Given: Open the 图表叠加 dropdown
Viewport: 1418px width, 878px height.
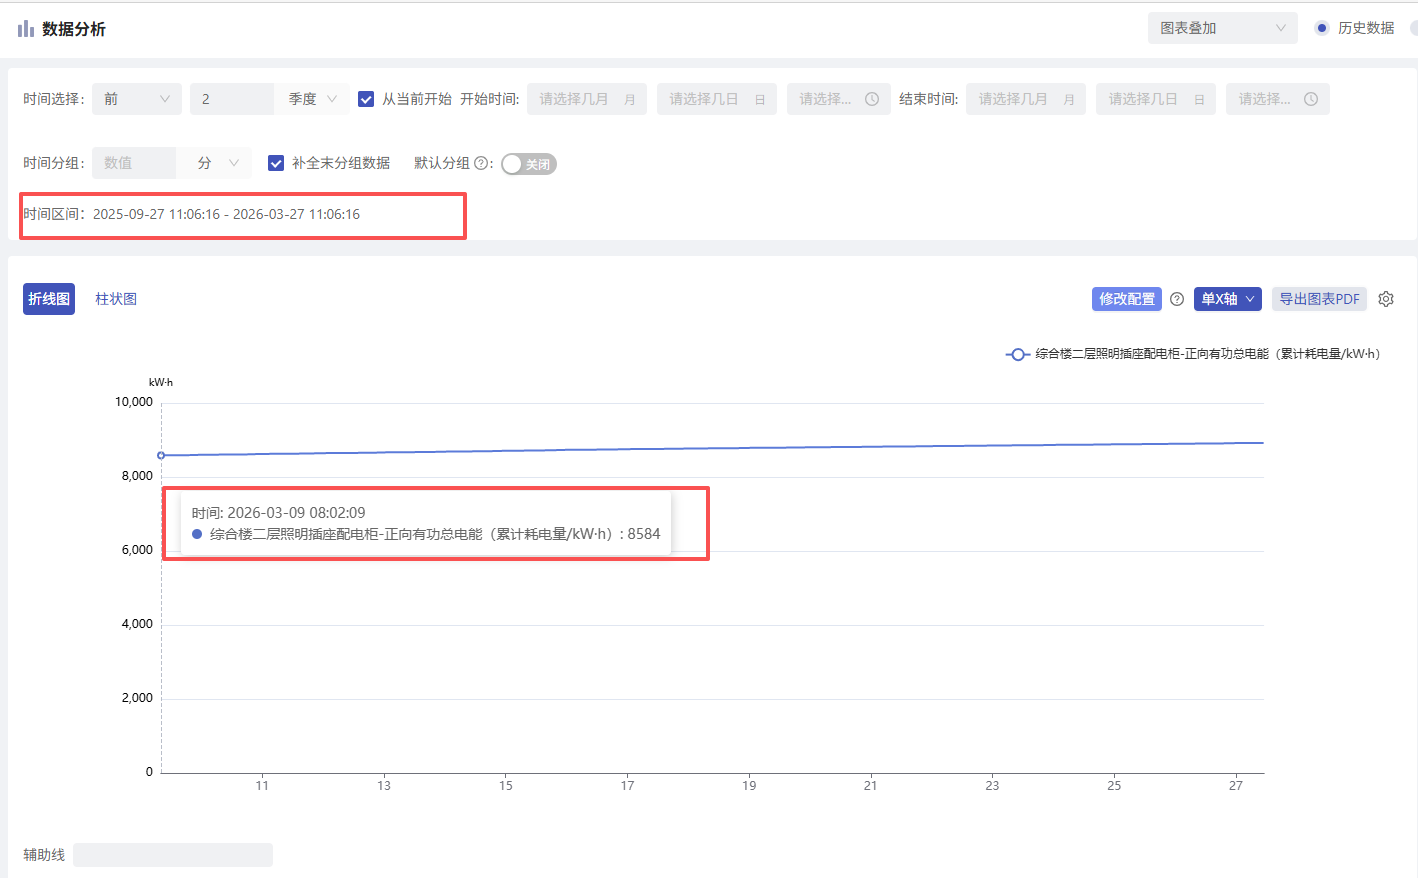Looking at the screenshot, I should (1221, 28).
